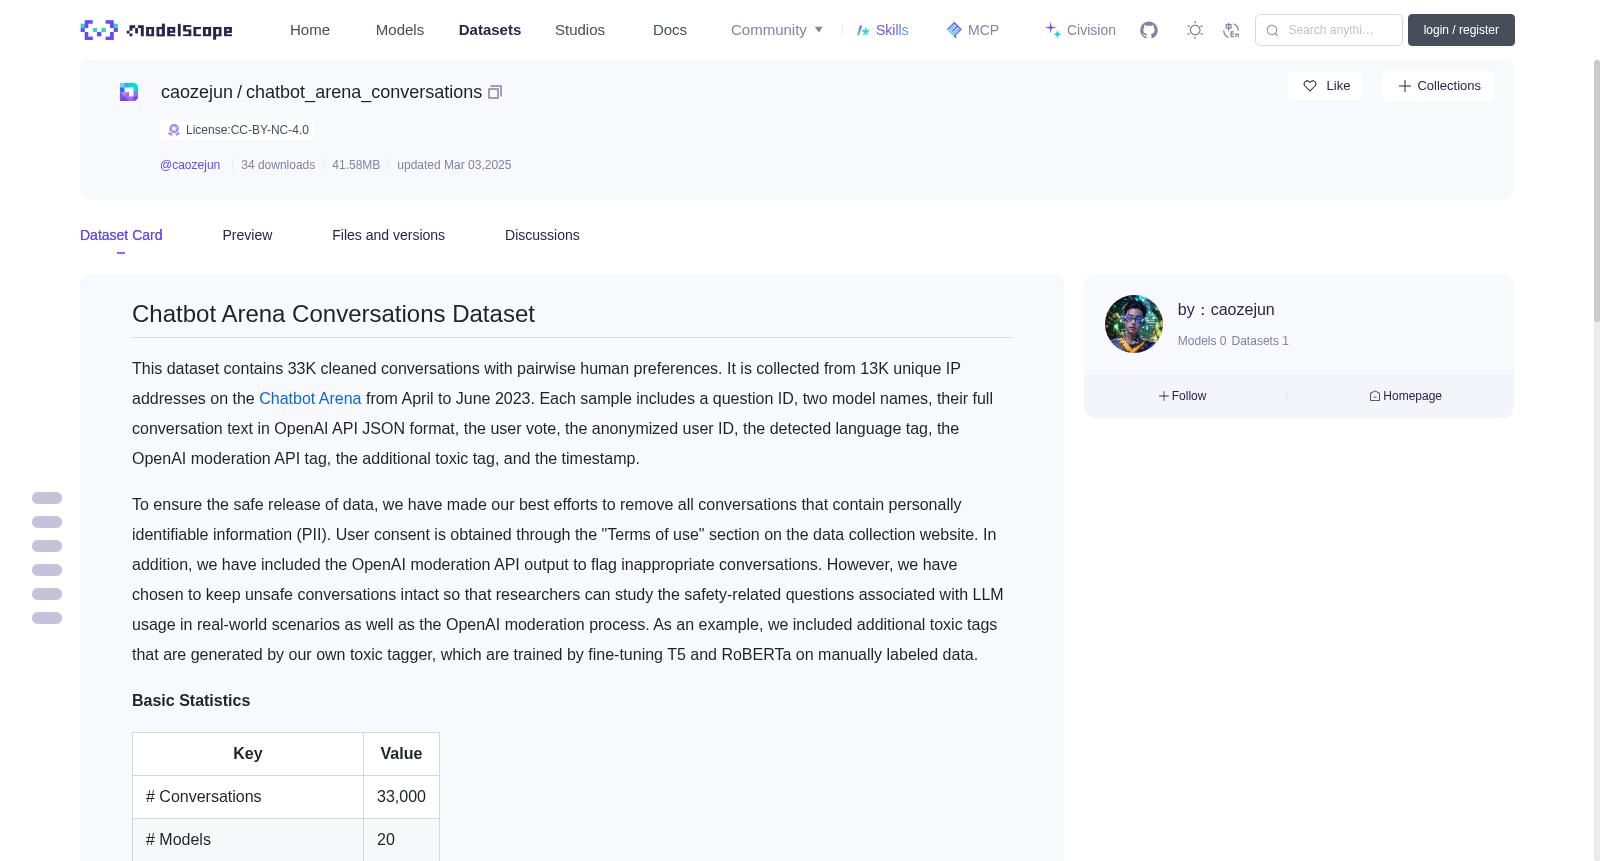The width and height of the screenshot is (1600, 861).
Task: Switch language with the translate icon
Action: click(x=1231, y=30)
